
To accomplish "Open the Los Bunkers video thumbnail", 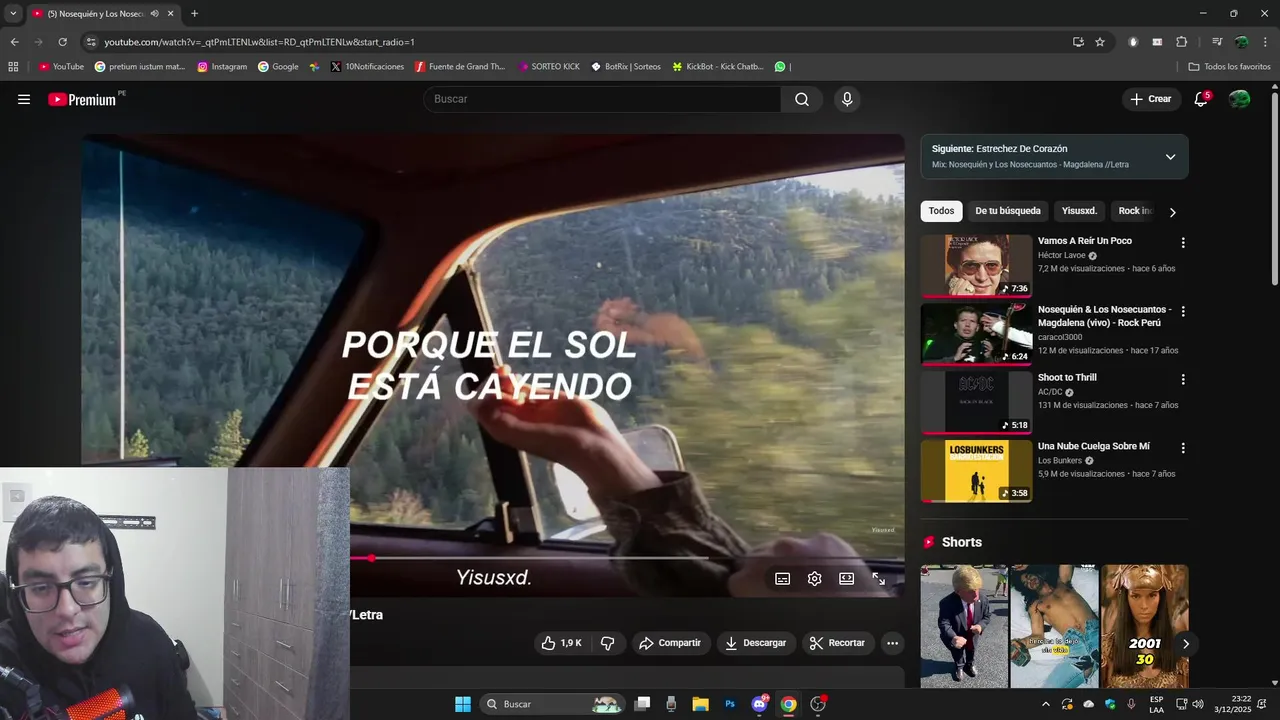I will 976,470.
